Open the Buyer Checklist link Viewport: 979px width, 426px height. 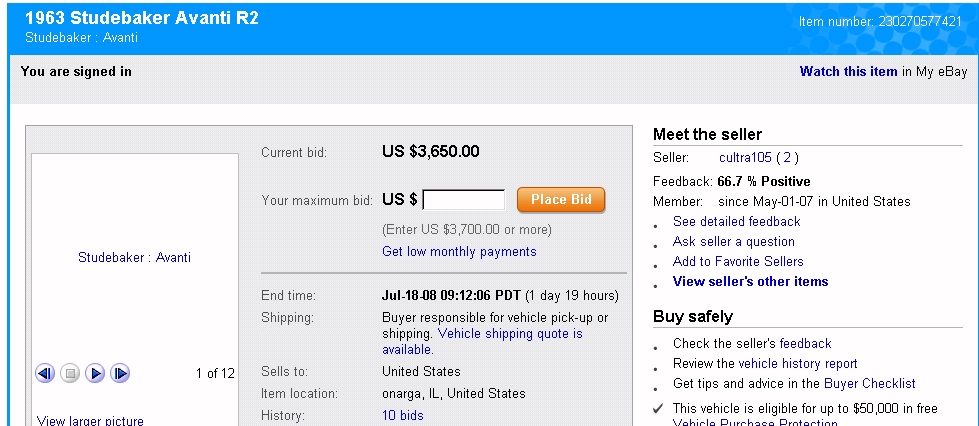point(869,383)
